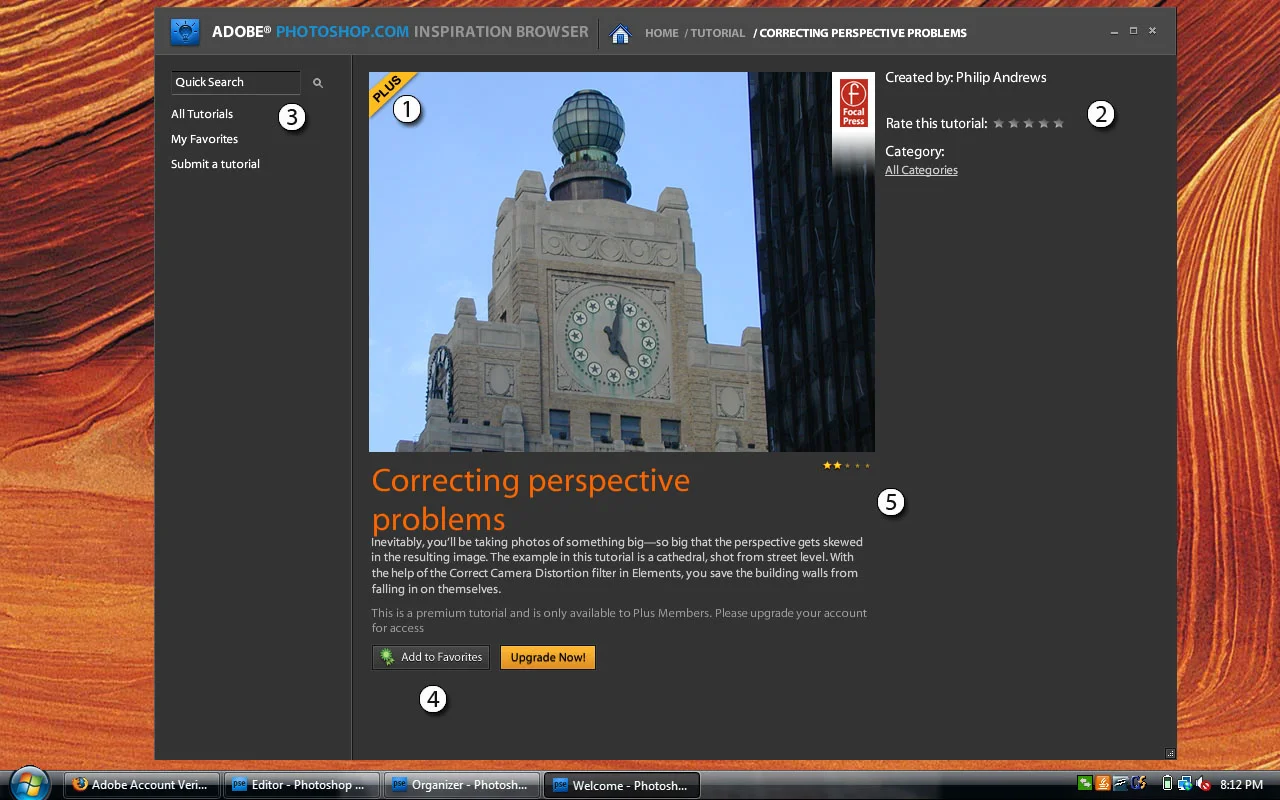1280x800 pixels.
Task: Rate the tutorial four stars
Action: (1043, 124)
